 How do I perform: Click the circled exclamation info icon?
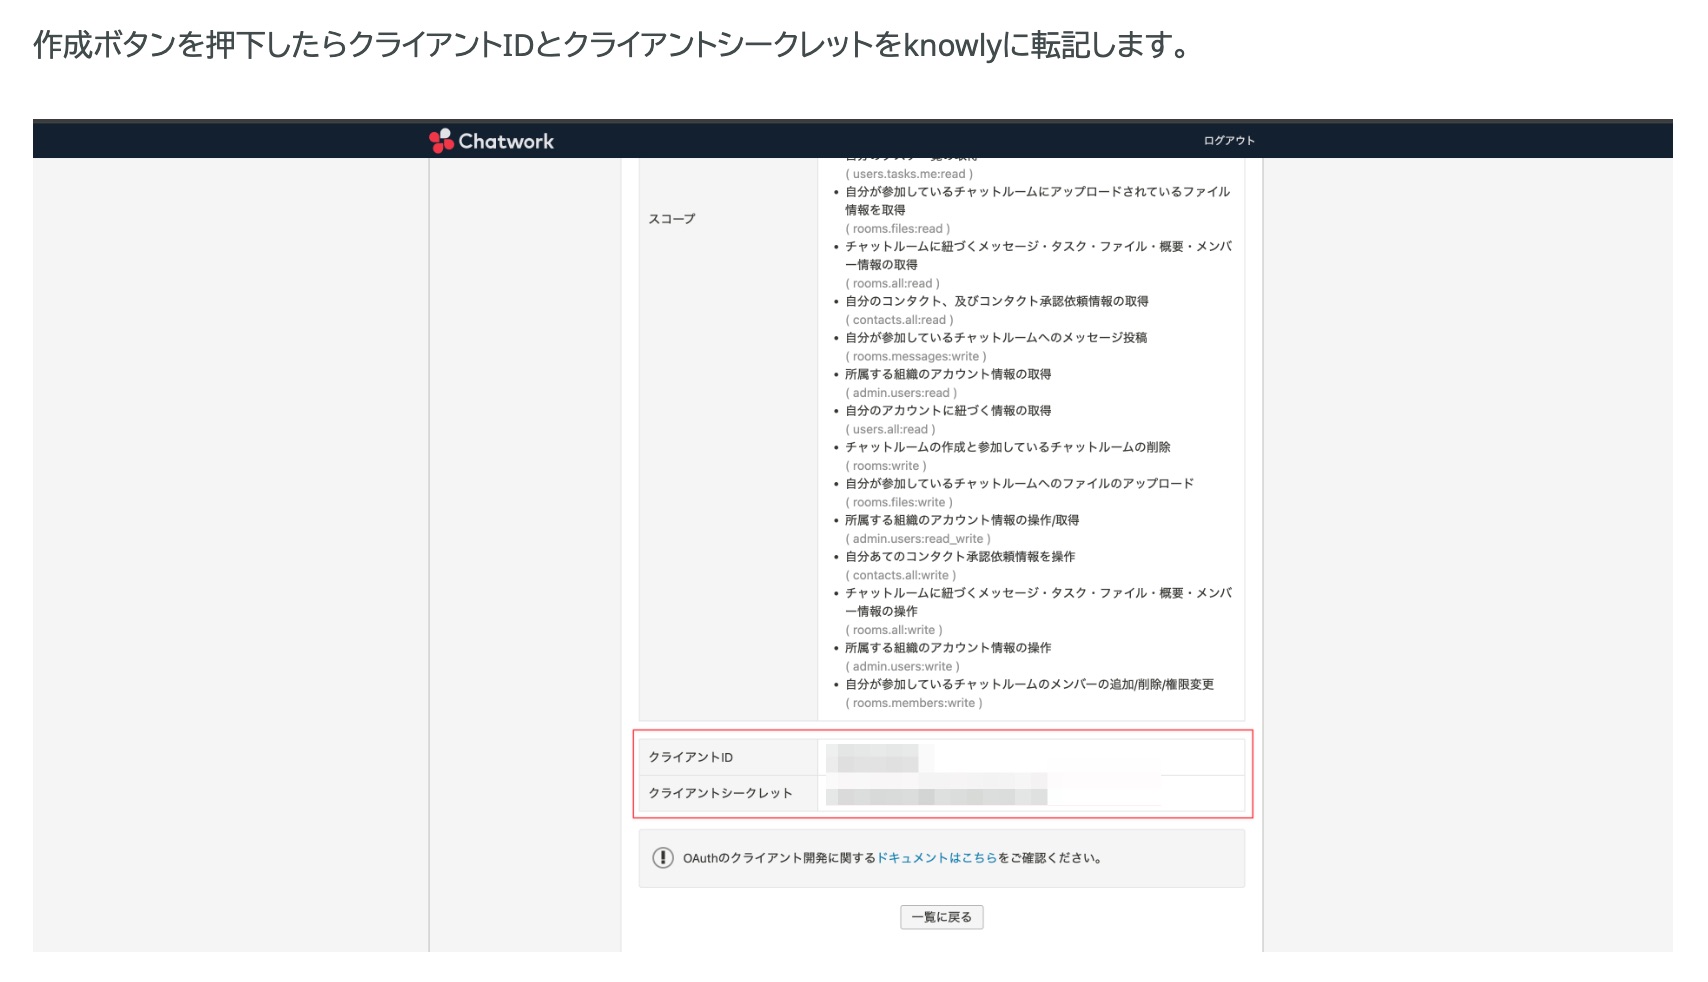coord(664,856)
